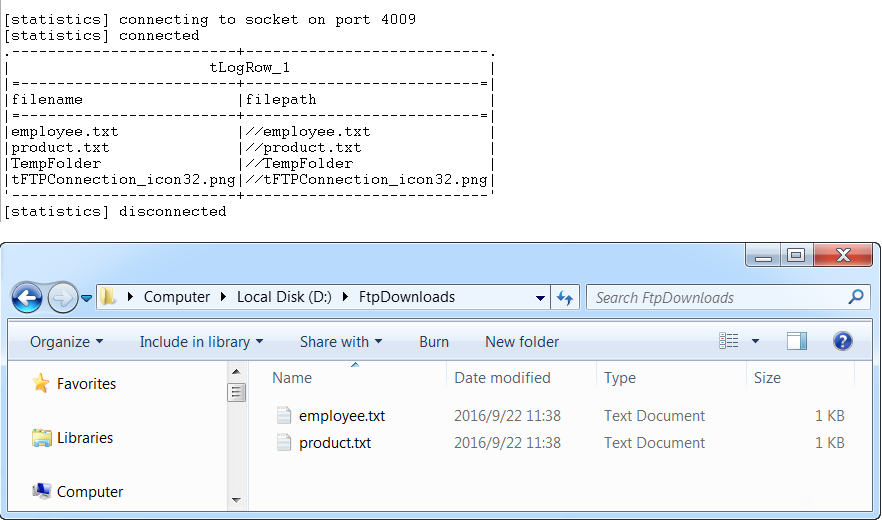
Task: Click employee.txt's 1 KB size cell
Action: pos(830,416)
